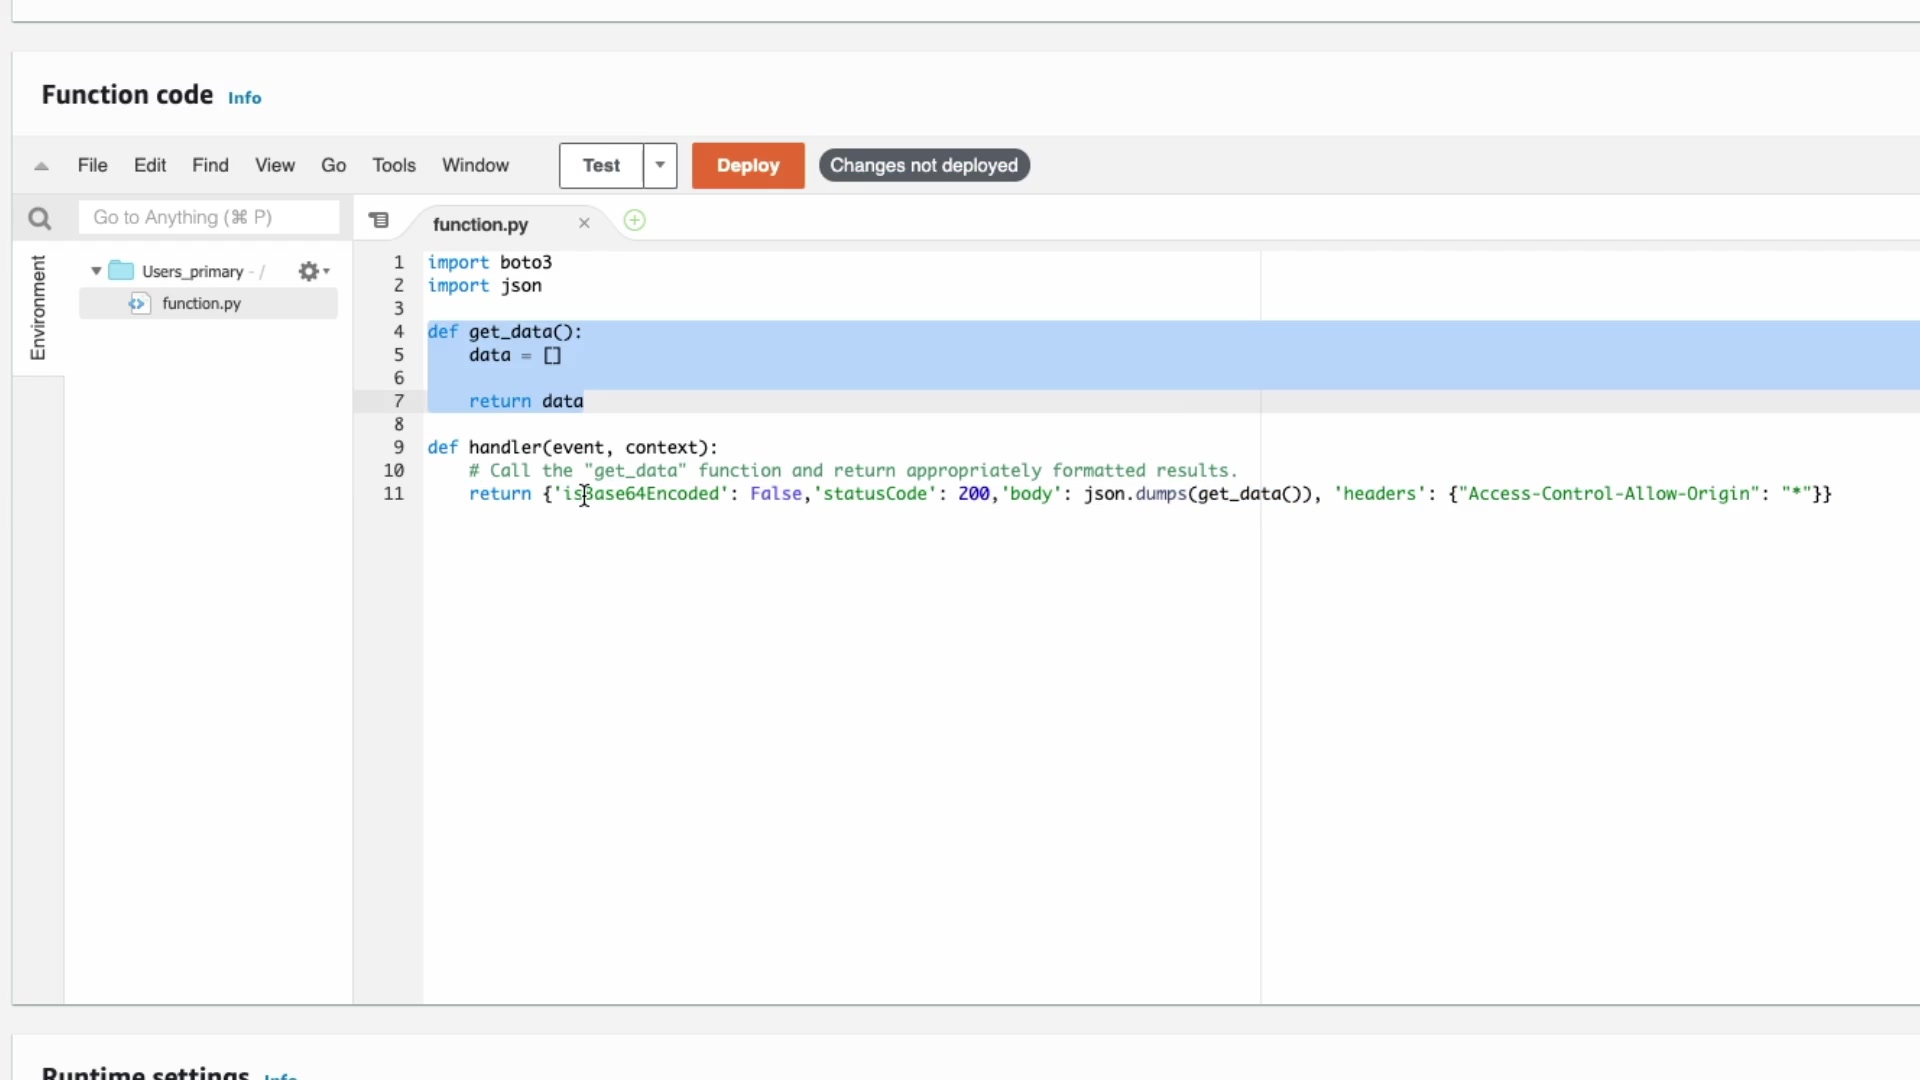Click the Test button
The height and width of the screenshot is (1080, 1920).
coord(601,165)
